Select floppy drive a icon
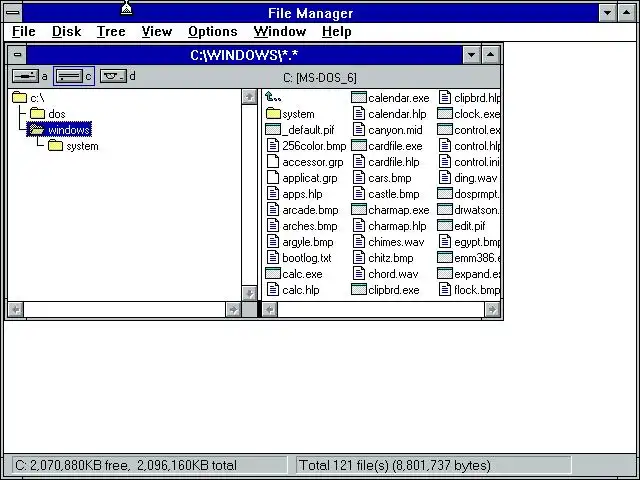Viewport: 640px width, 480px height. click(x=25, y=76)
